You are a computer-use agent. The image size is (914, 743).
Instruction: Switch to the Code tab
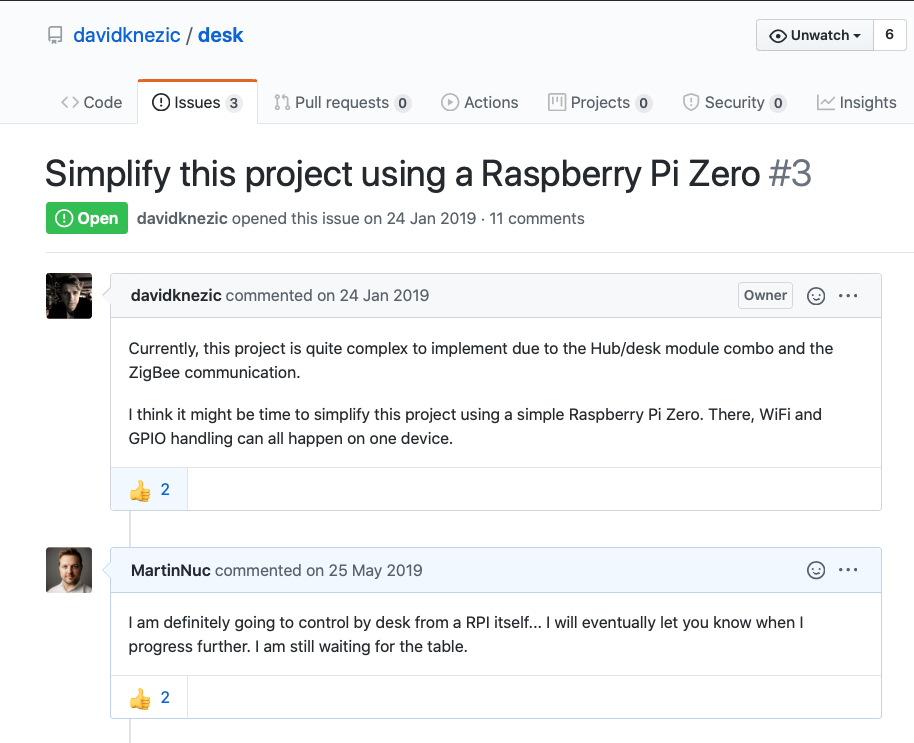[x=92, y=103]
